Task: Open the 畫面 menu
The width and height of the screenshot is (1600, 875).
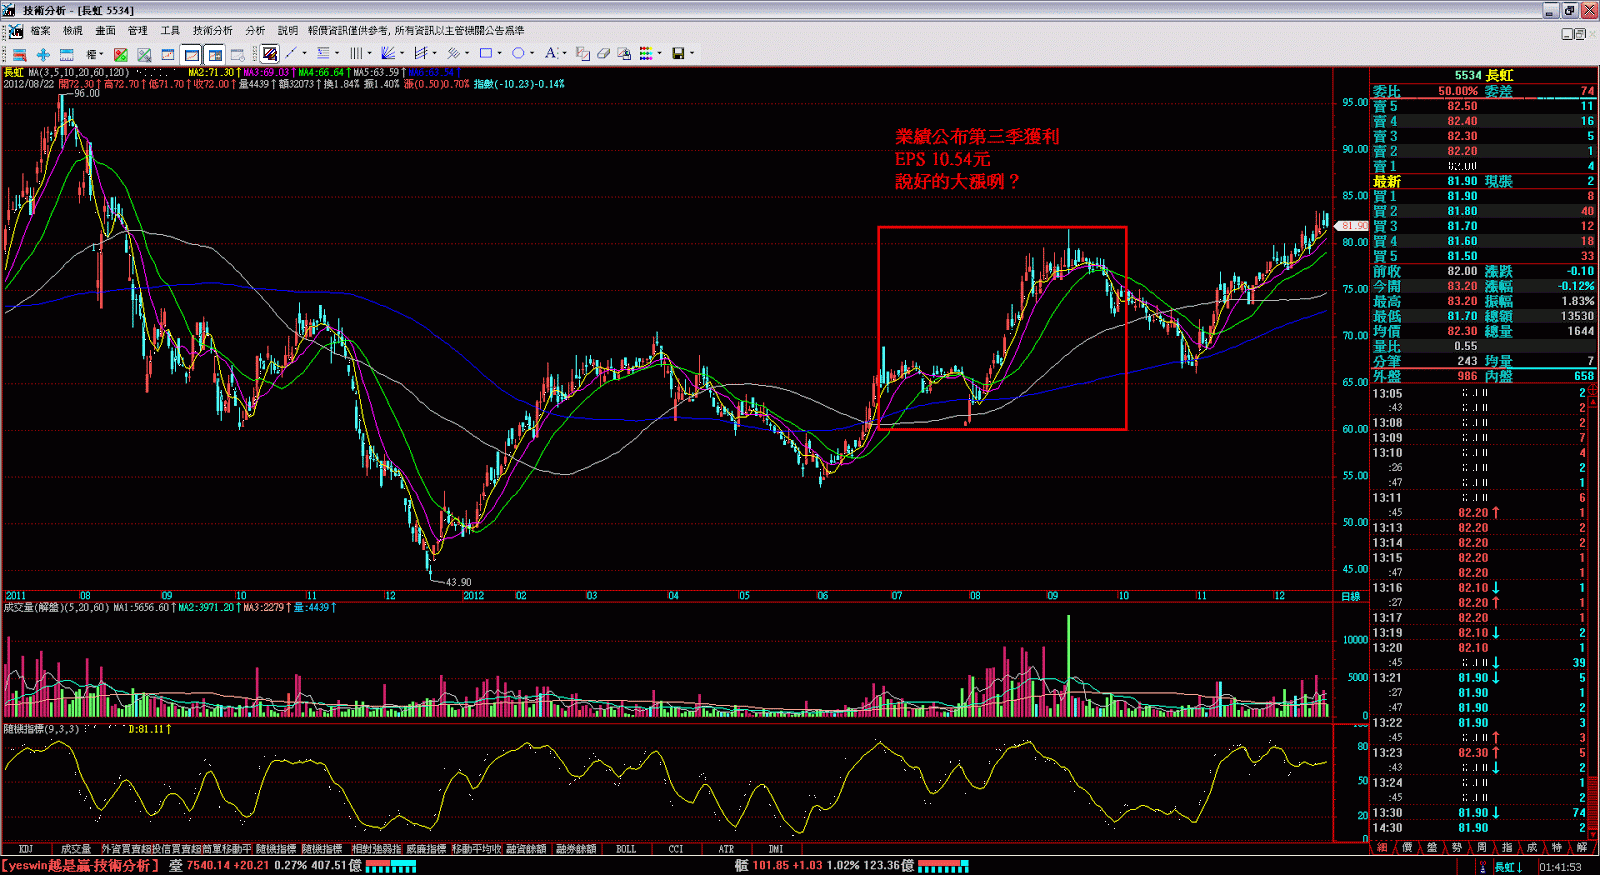Action: click(105, 31)
